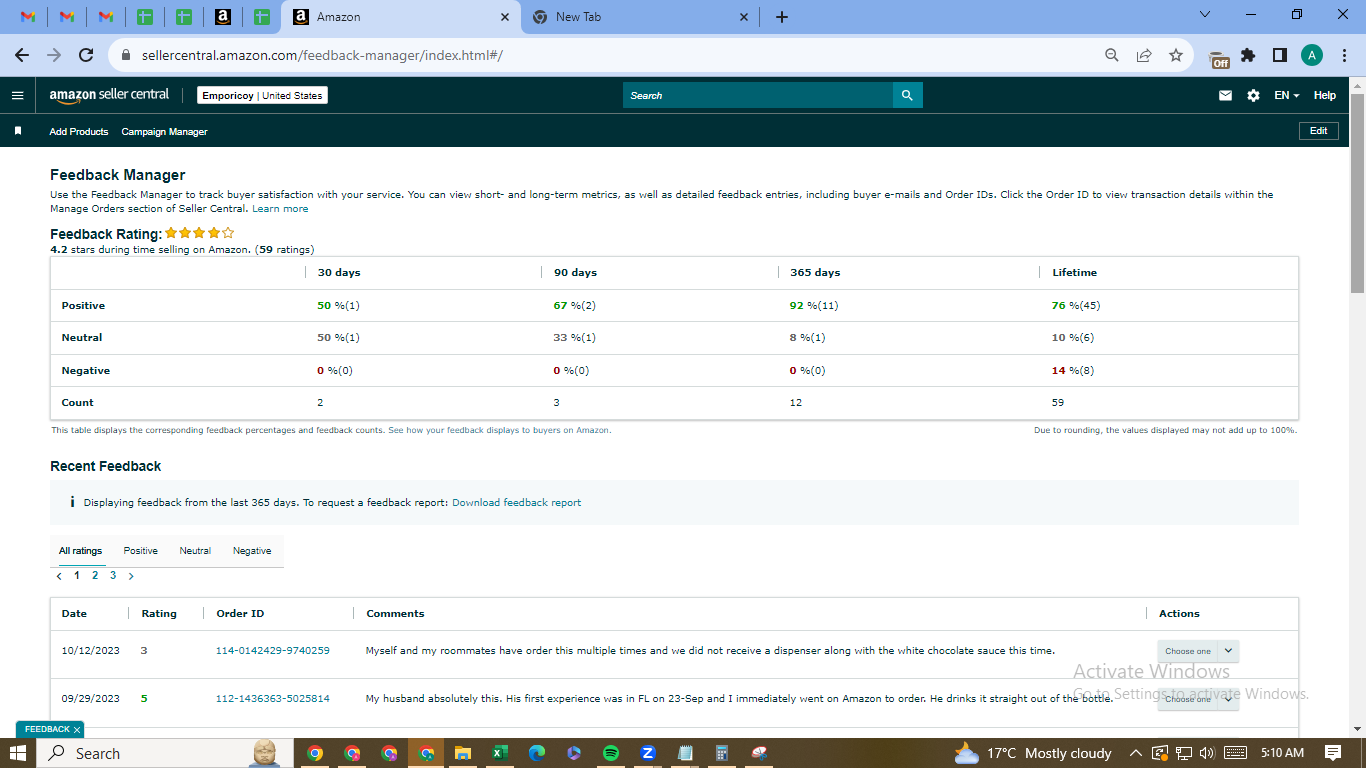Open order ID 114-0142429-9740259
The image size is (1366, 768).
tap(273, 651)
